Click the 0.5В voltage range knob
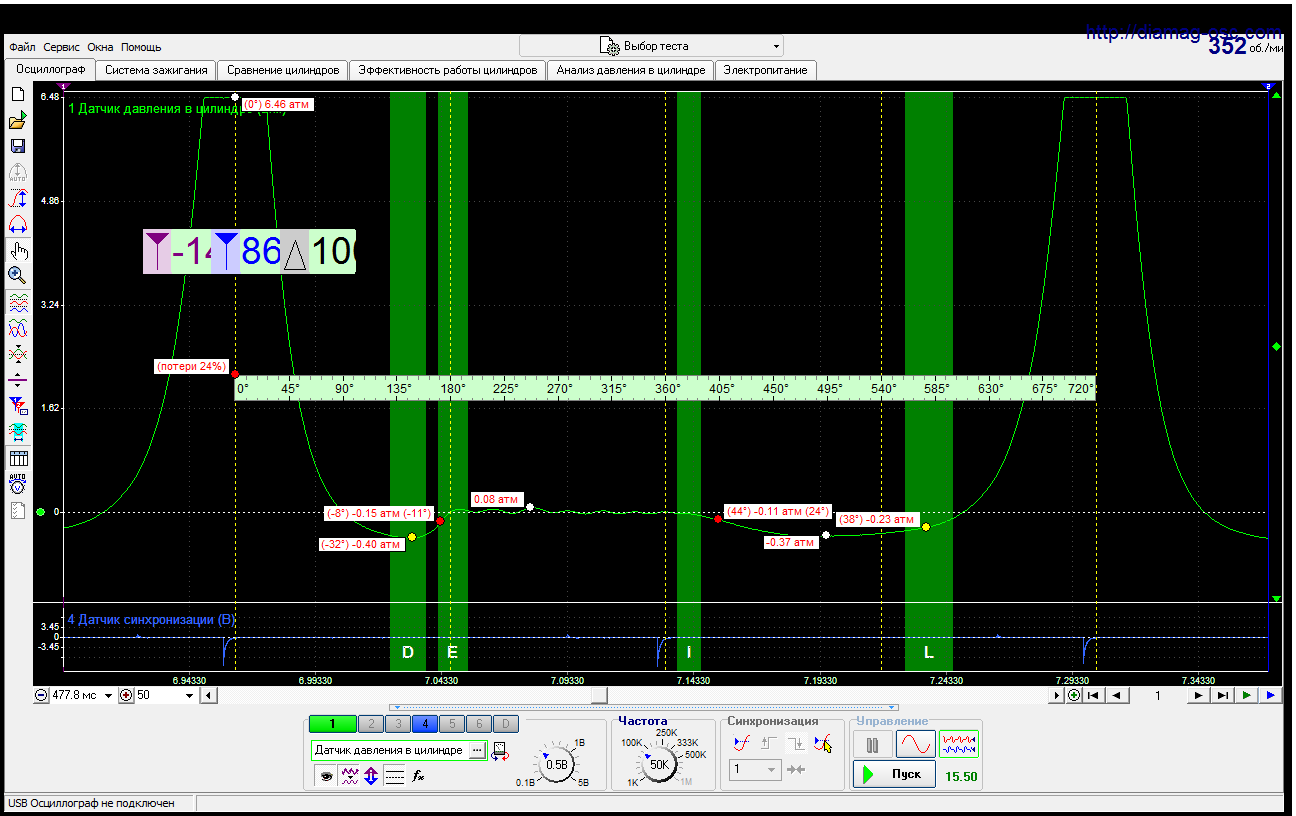 [556, 765]
